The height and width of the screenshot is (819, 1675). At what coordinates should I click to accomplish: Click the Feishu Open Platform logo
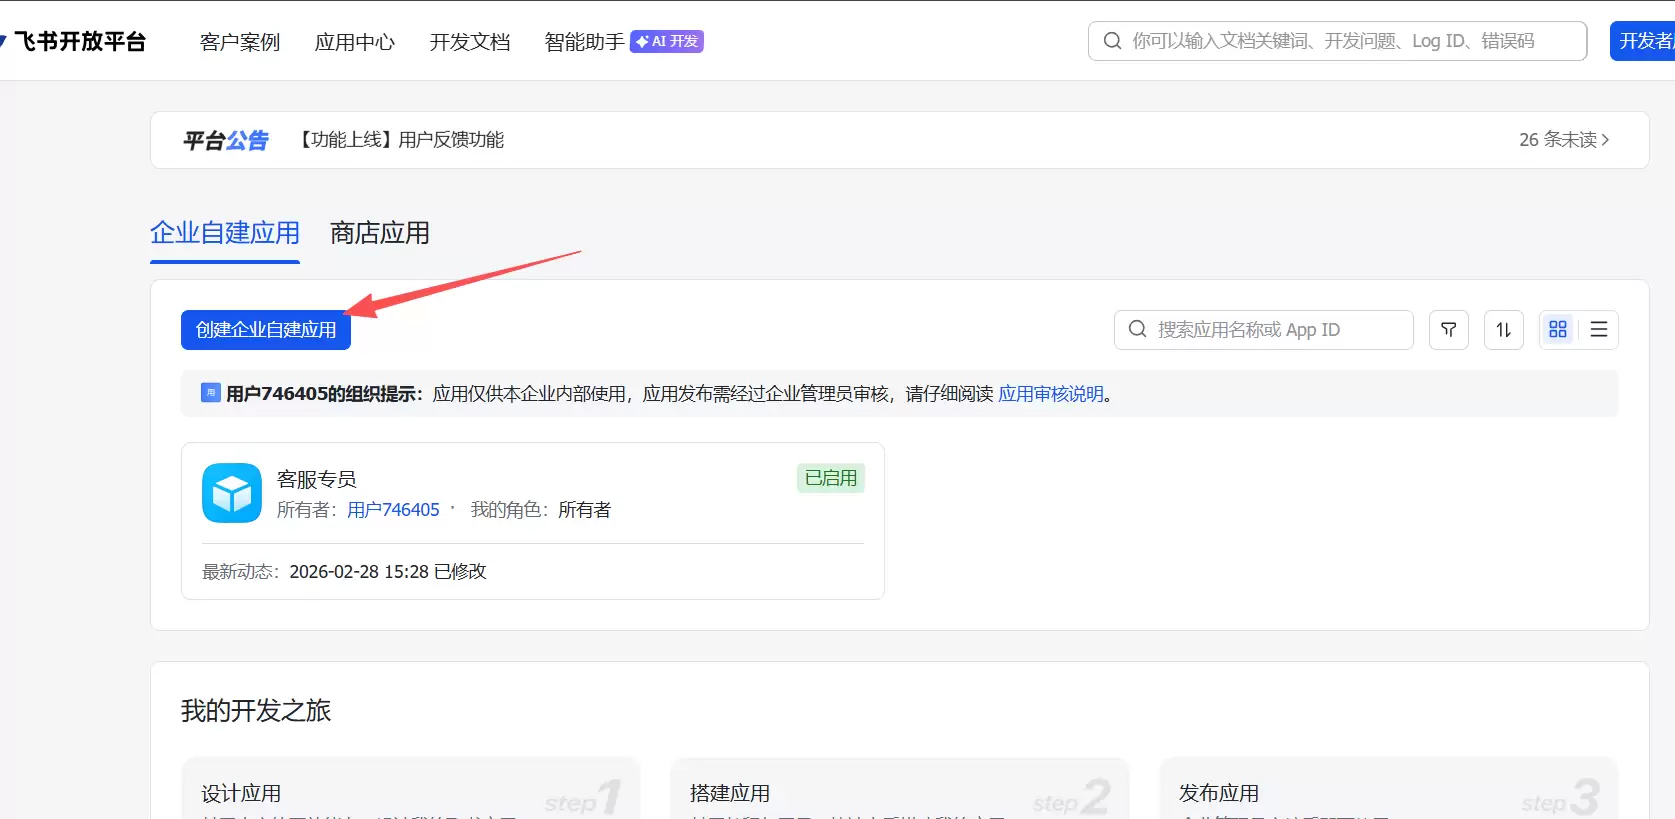pyautogui.click(x=78, y=41)
